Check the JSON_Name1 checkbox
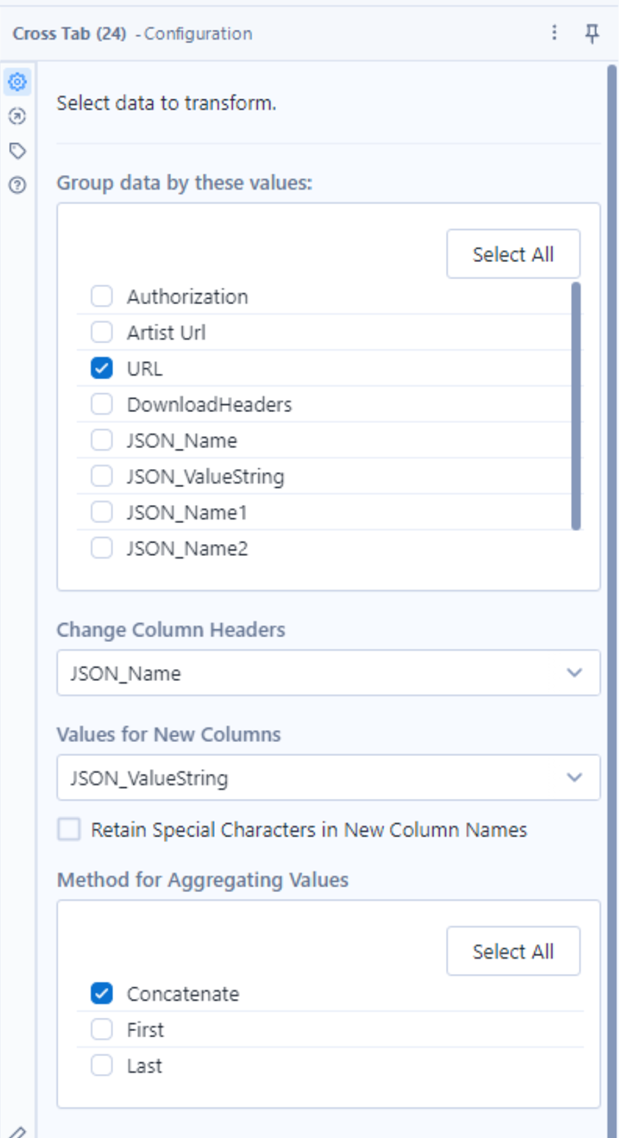Image resolution: width=619 pixels, height=1138 pixels. pos(102,513)
